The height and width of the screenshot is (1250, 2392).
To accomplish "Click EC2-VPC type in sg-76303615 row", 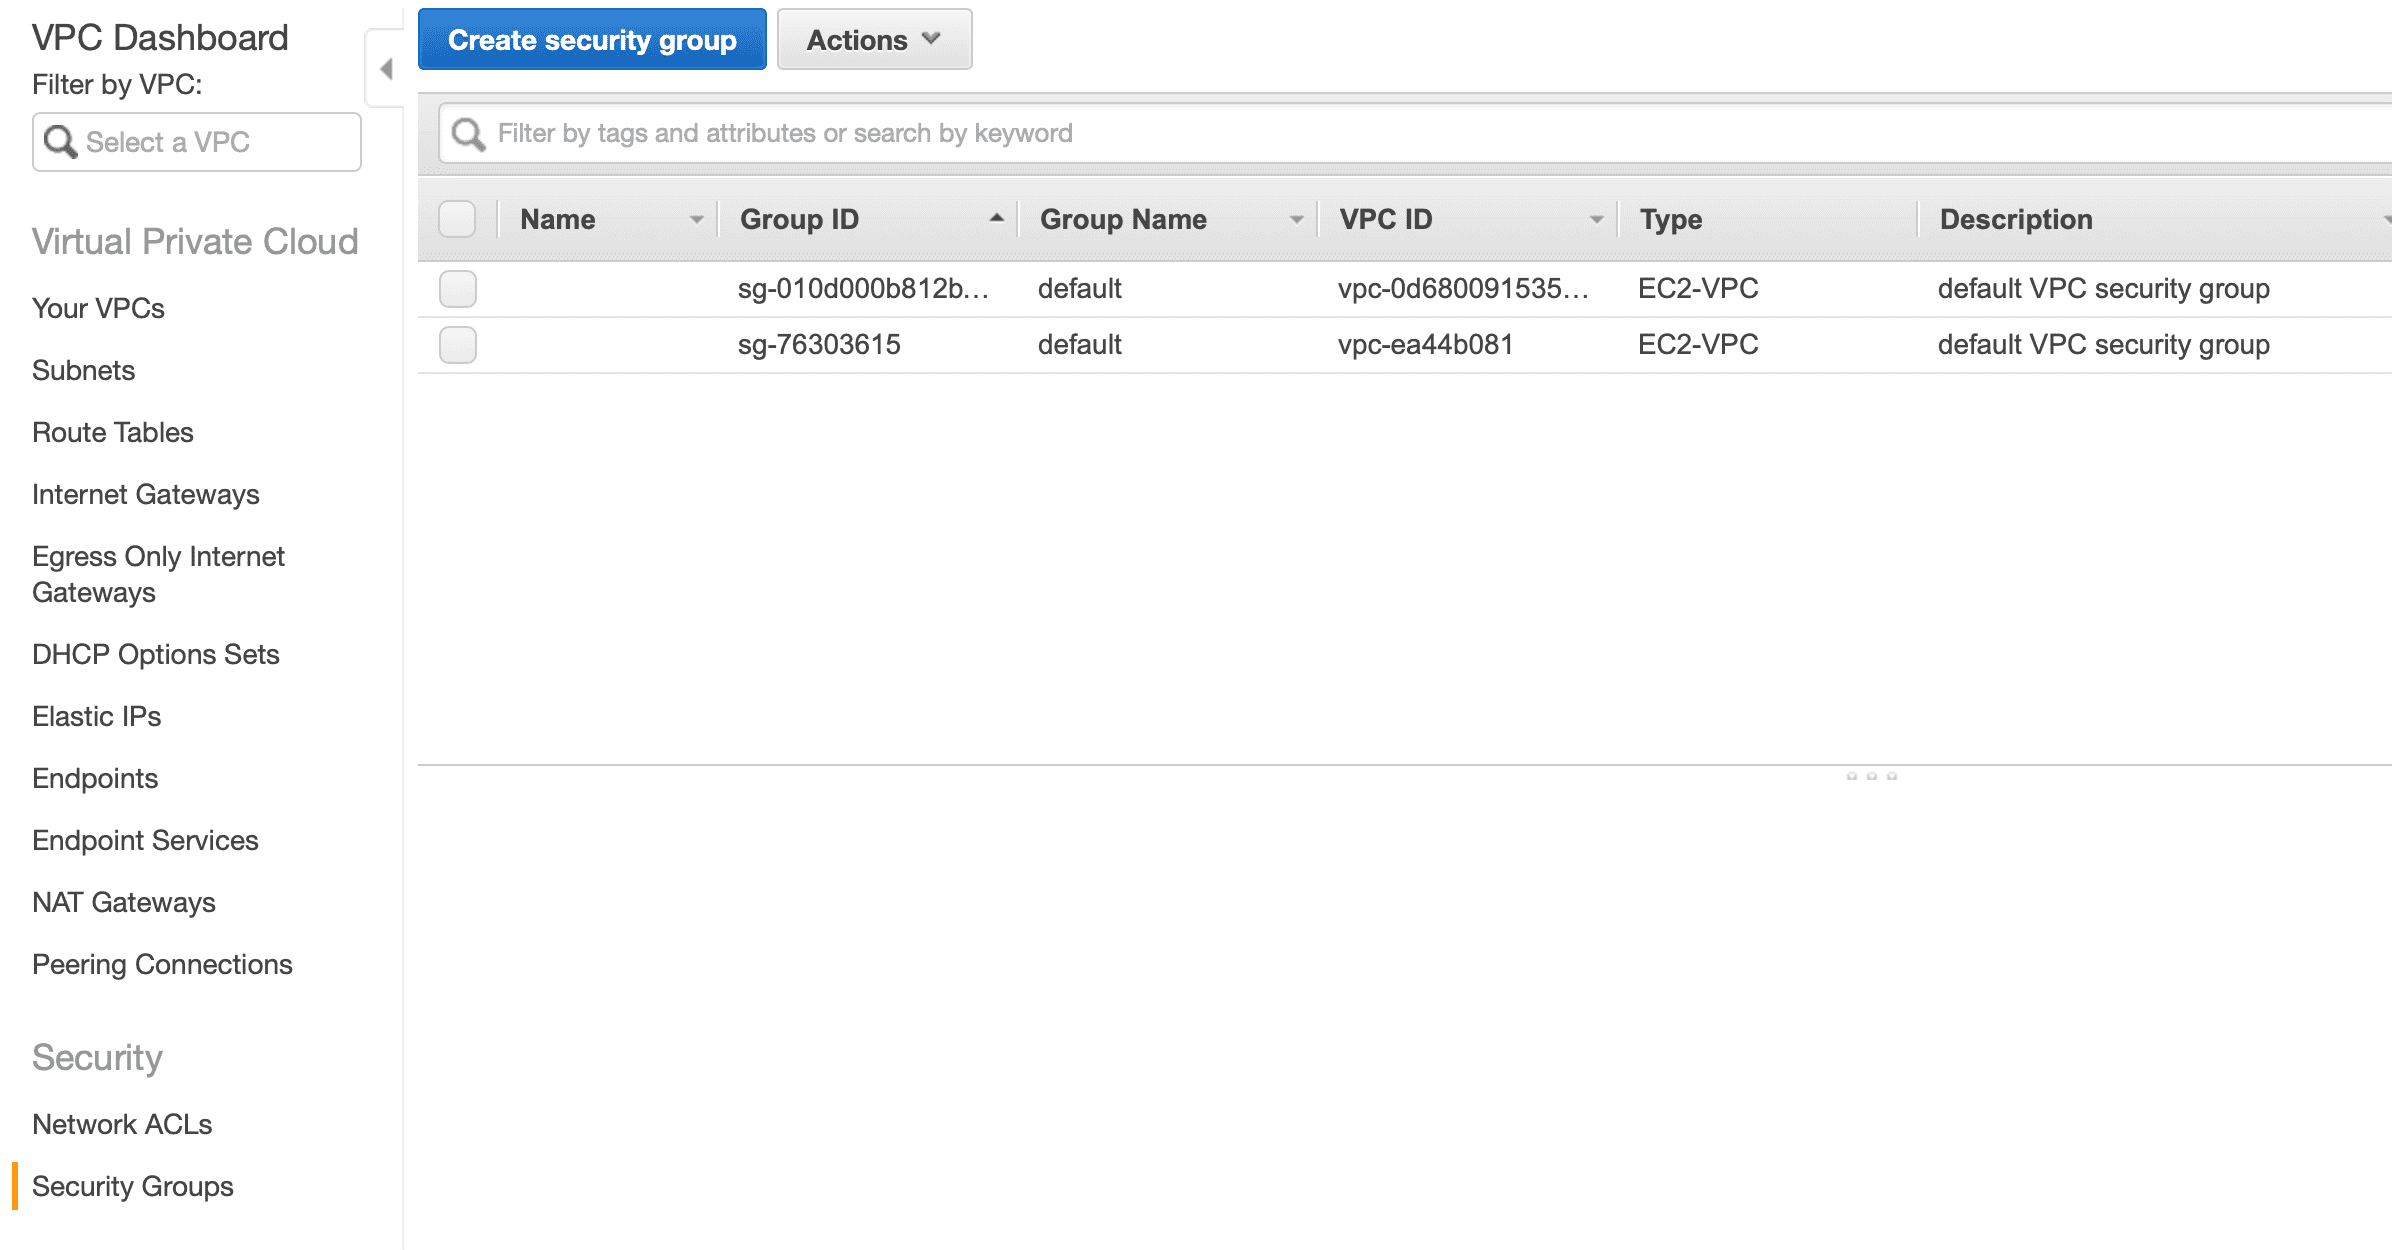I will (x=1698, y=345).
